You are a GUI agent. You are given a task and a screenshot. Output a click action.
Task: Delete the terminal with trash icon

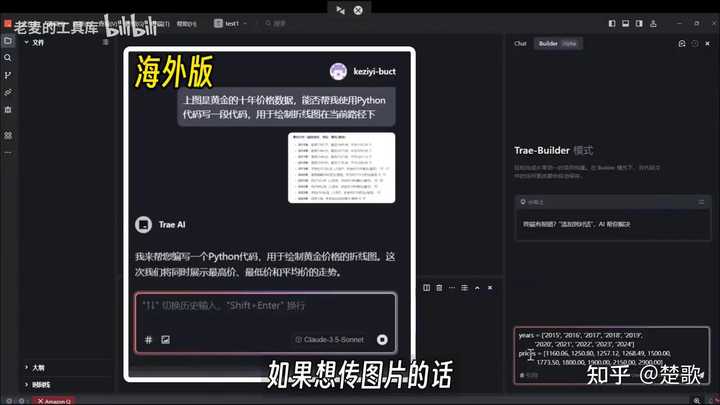pos(439,288)
